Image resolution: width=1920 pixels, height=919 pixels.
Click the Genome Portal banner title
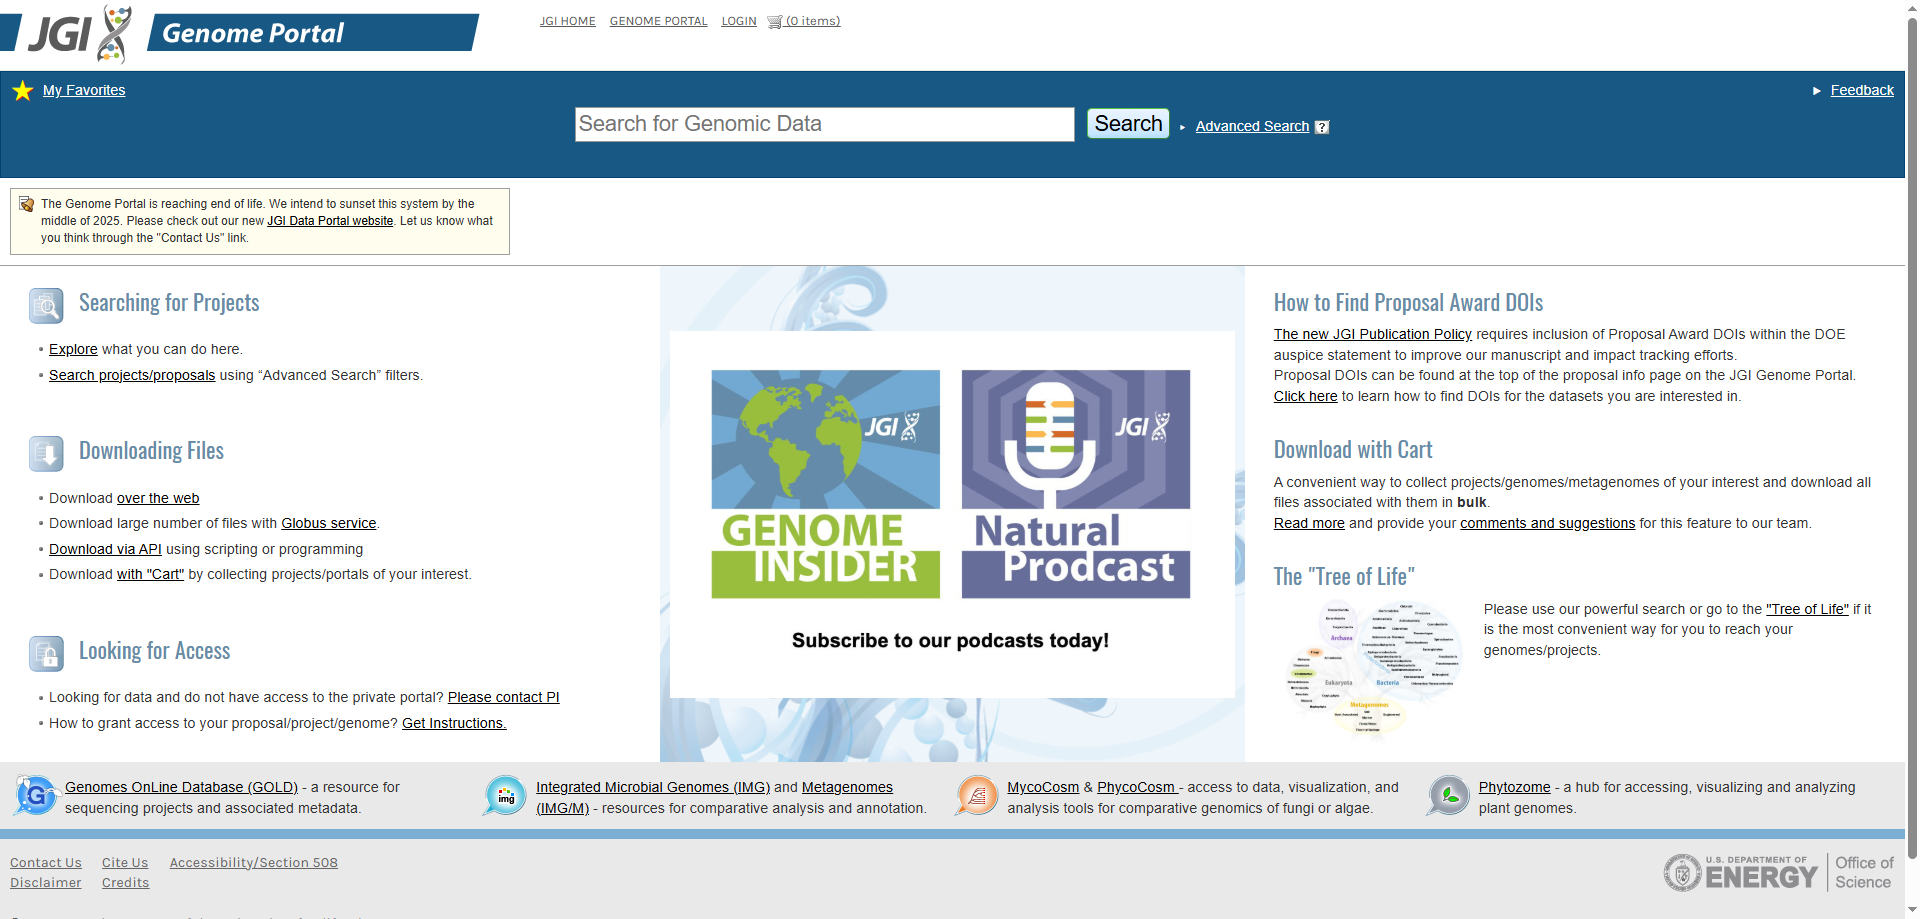(252, 34)
